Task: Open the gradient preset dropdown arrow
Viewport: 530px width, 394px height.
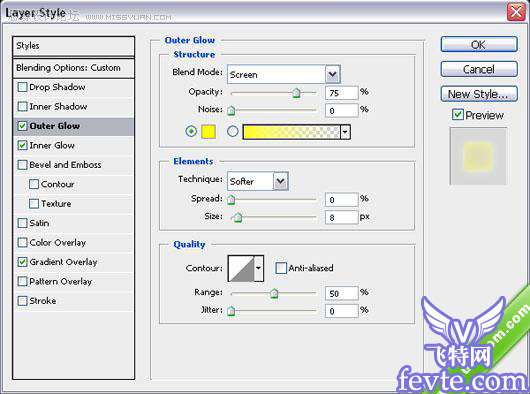Action: (x=345, y=132)
